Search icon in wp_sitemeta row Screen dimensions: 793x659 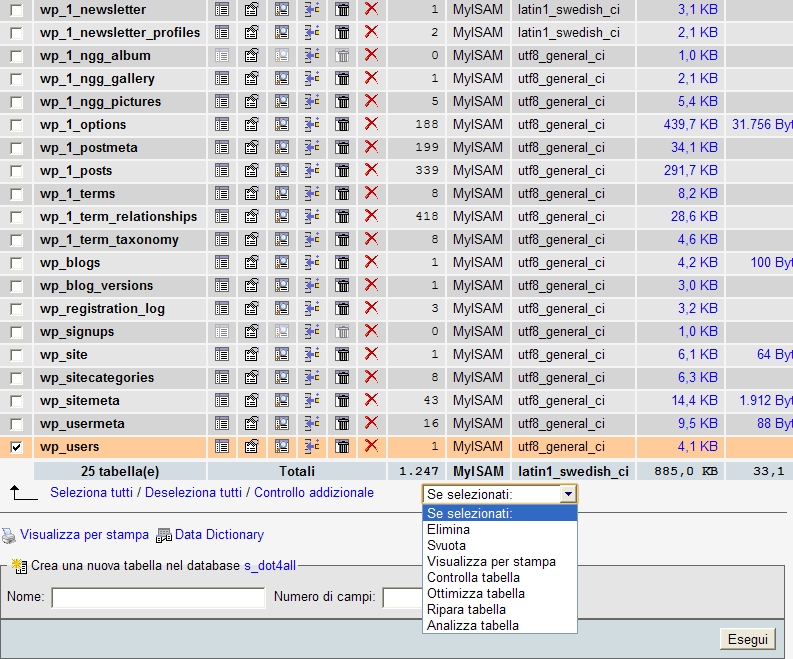(x=282, y=401)
